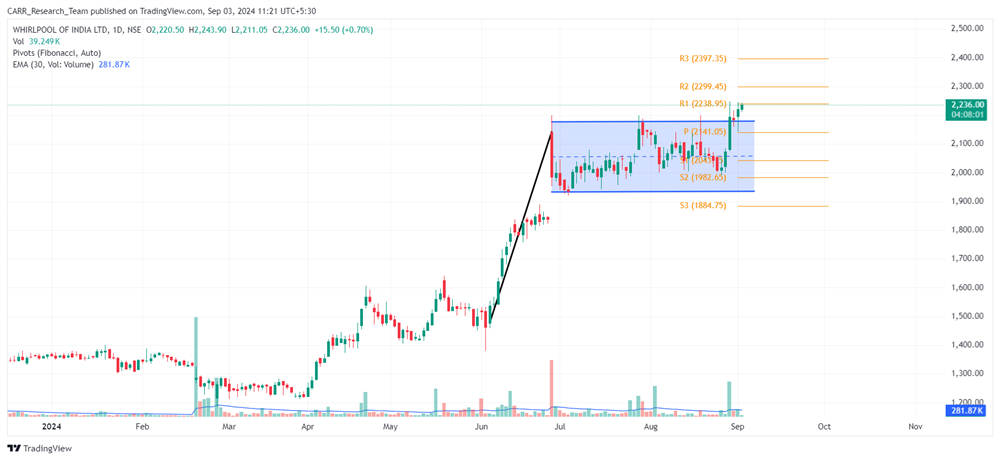The height and width of the screenshot is (460, 1000).
Task: Click the high value H2,243.90
Action: (207, 30)
